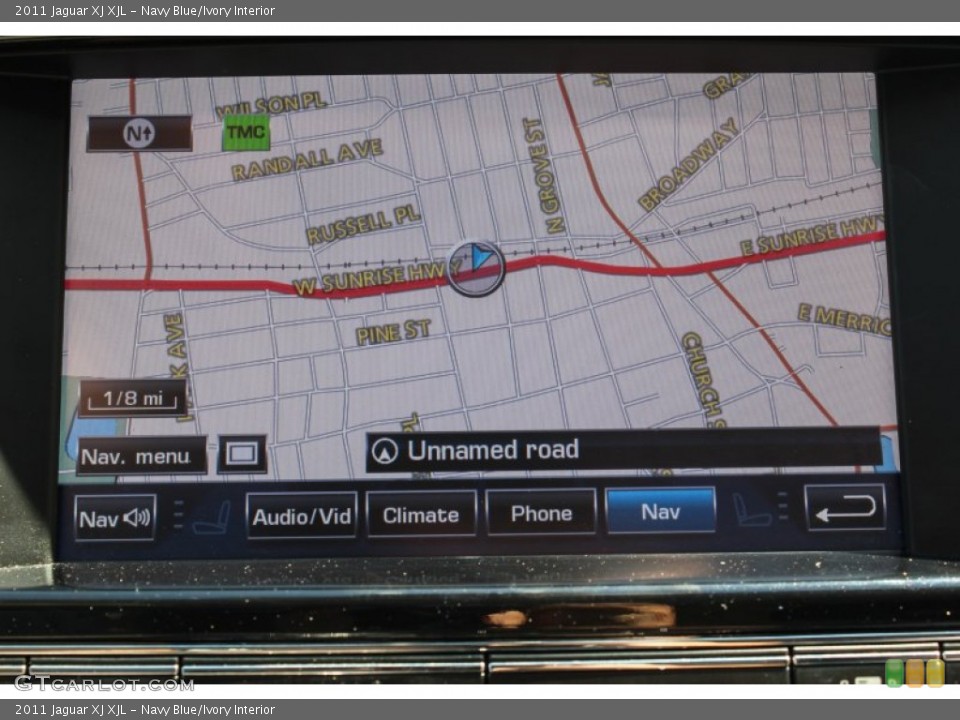Tap the map view screen icon
The height and width of the screenshot is (720, 960).
(242, 454)
